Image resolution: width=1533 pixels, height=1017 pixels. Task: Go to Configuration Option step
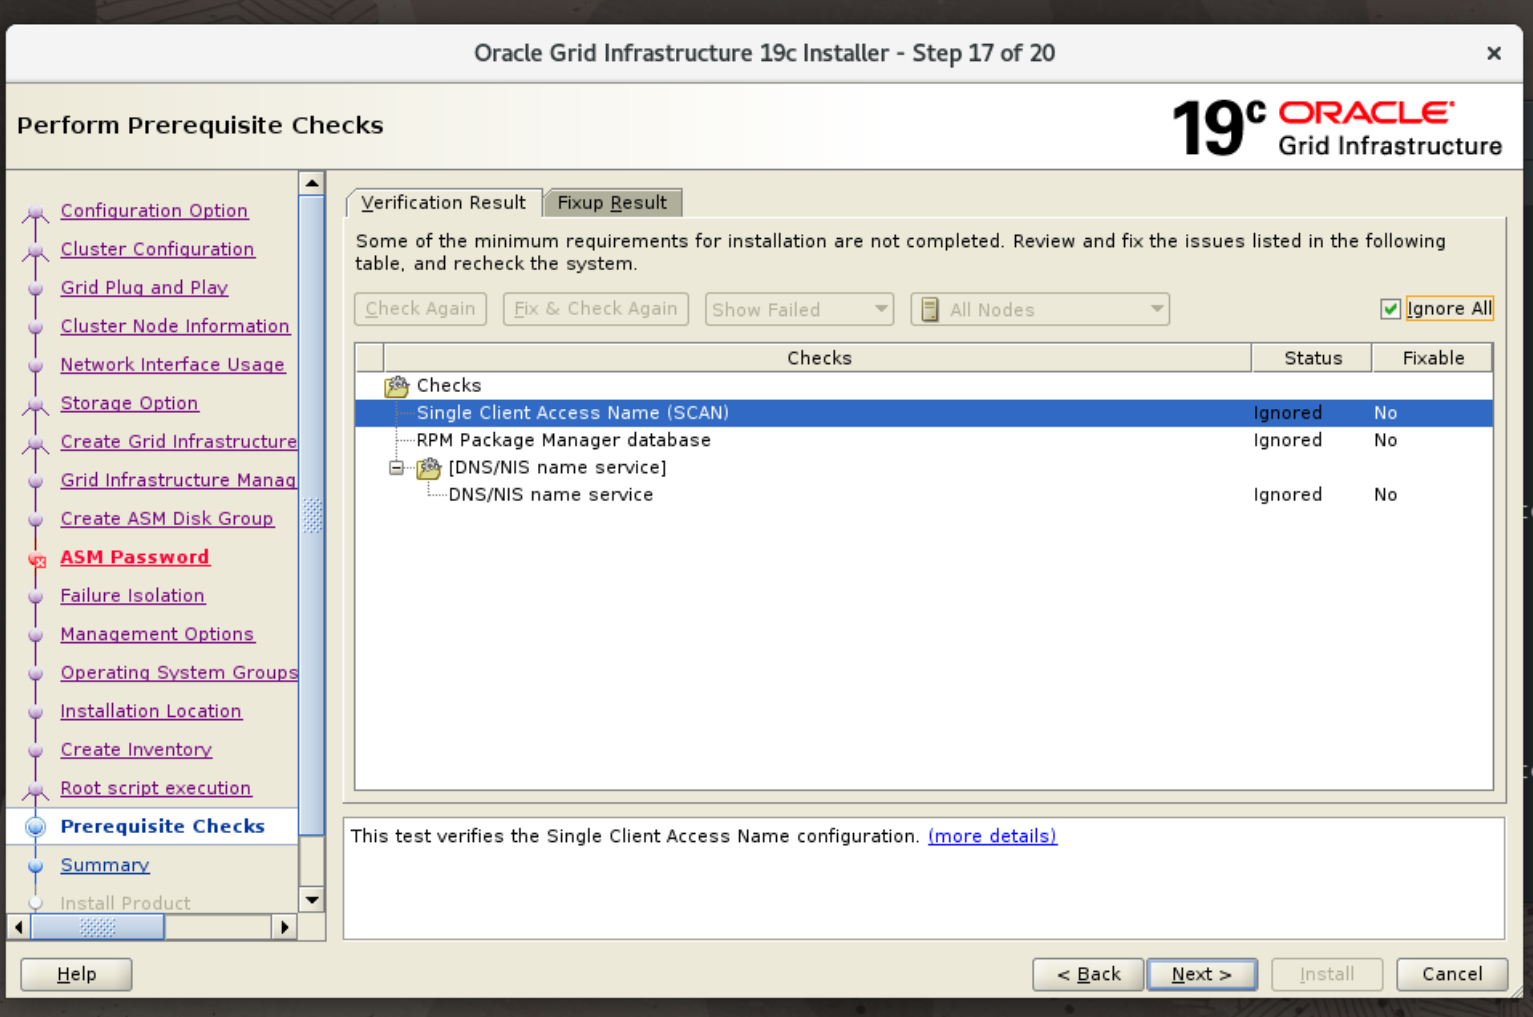pyautogui.click(x=154, y=211)
